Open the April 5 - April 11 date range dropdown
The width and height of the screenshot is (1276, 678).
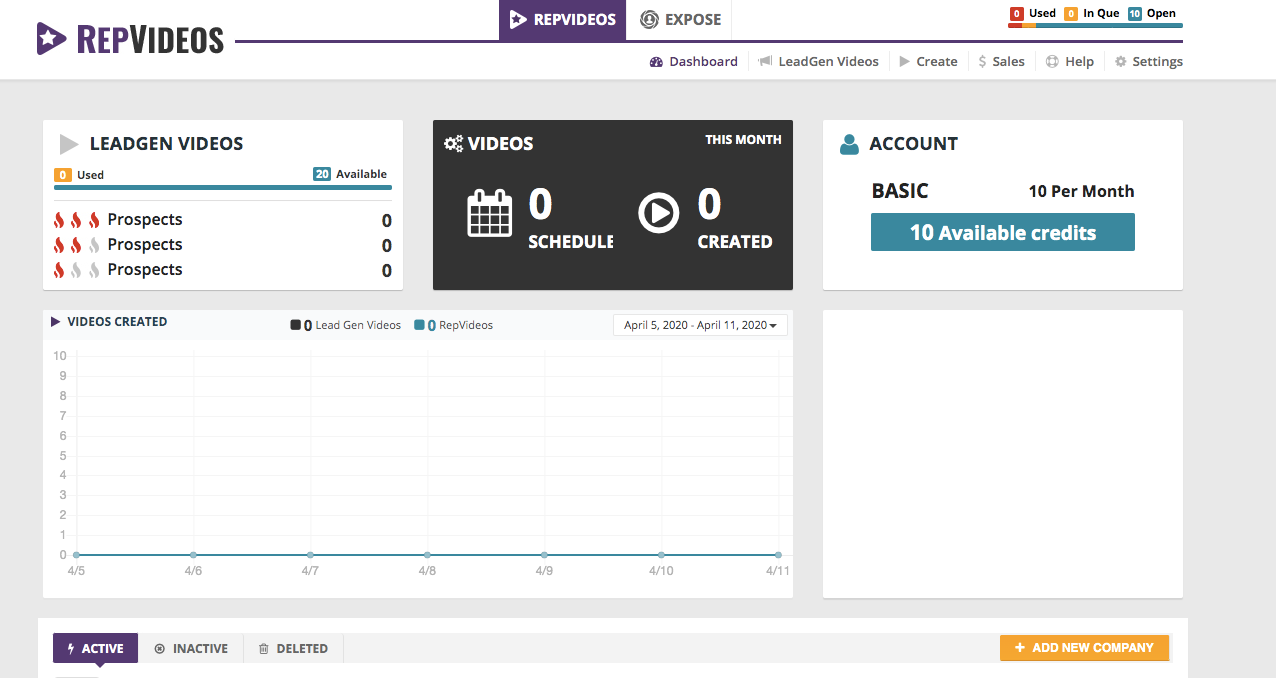click(700, 325)
